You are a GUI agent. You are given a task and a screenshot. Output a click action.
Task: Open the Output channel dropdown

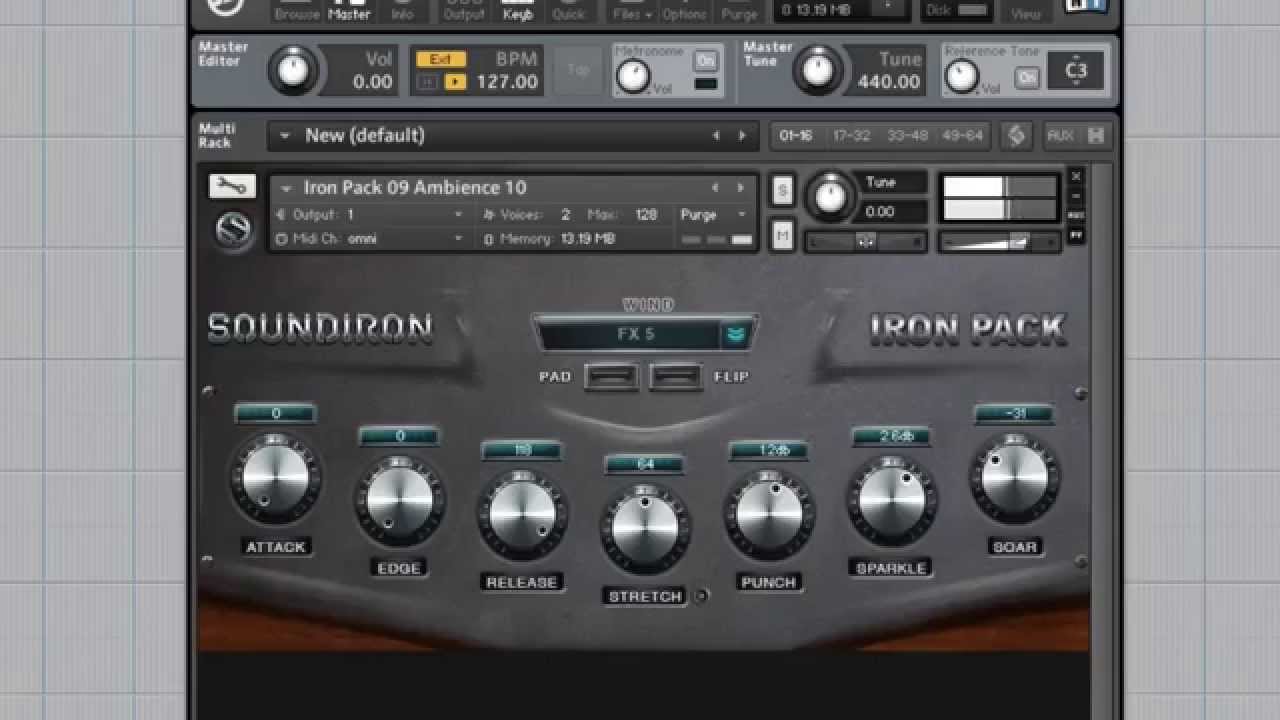(370, 214)
